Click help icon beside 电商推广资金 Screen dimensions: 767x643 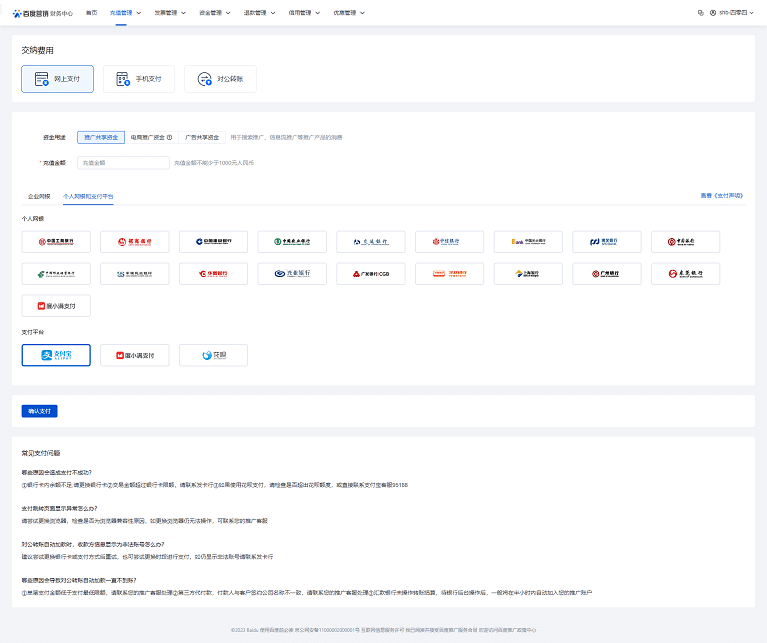click(170, 137)
